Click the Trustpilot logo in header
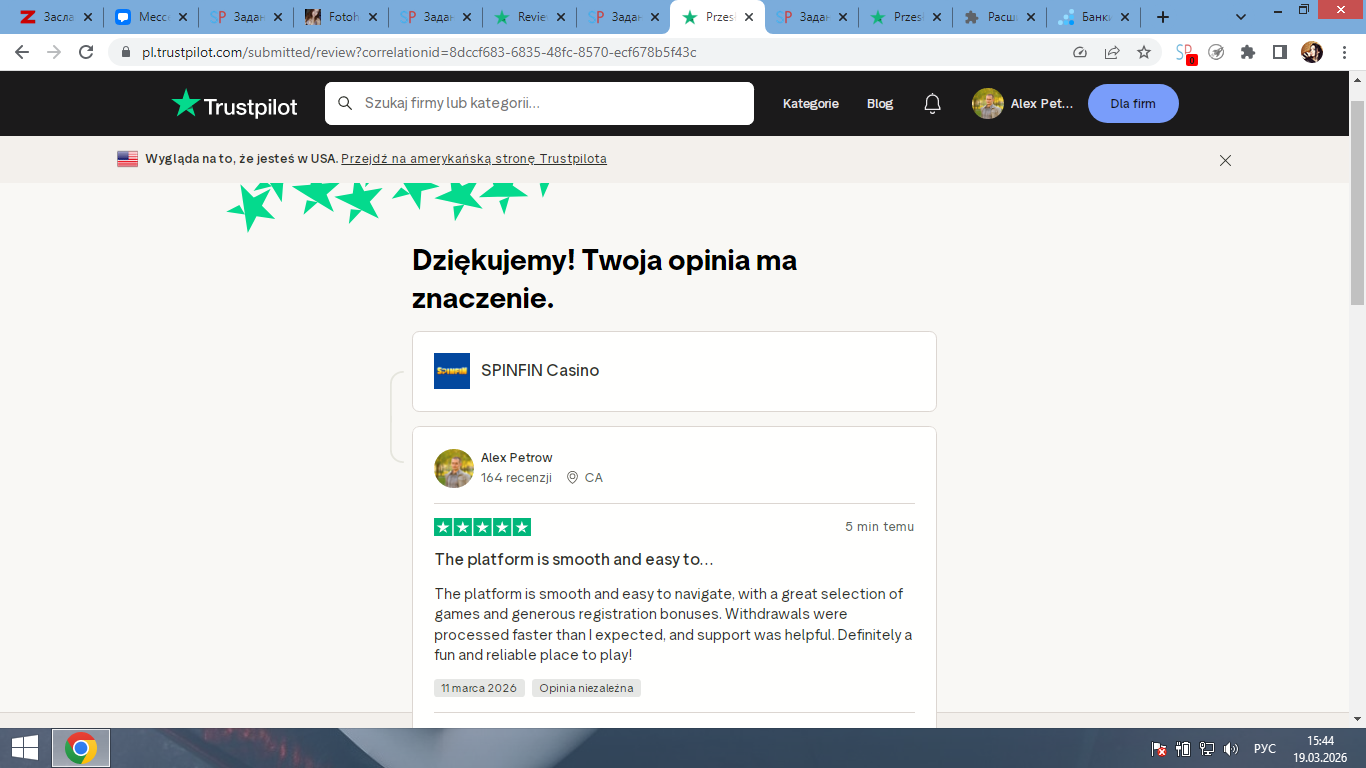Image resolution: width=1366 pixels, height=768 pixels. tap(234, 104)
